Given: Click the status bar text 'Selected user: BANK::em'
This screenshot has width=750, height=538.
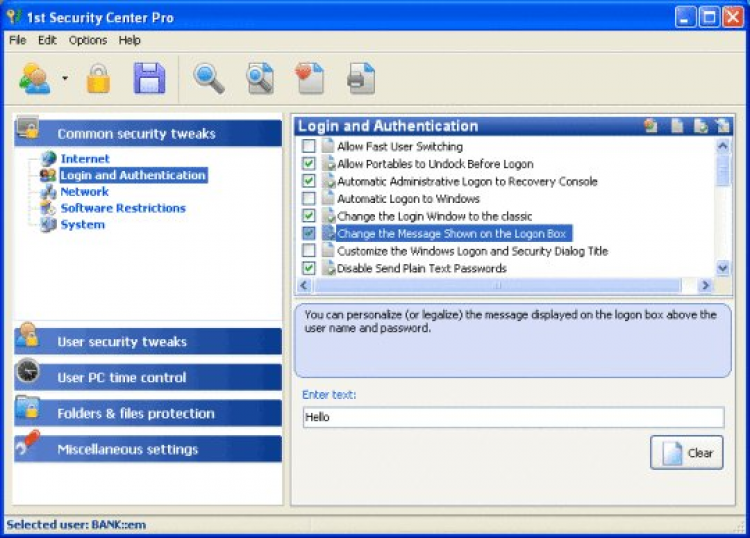Looking at the screenshot, I should (77, 525).
